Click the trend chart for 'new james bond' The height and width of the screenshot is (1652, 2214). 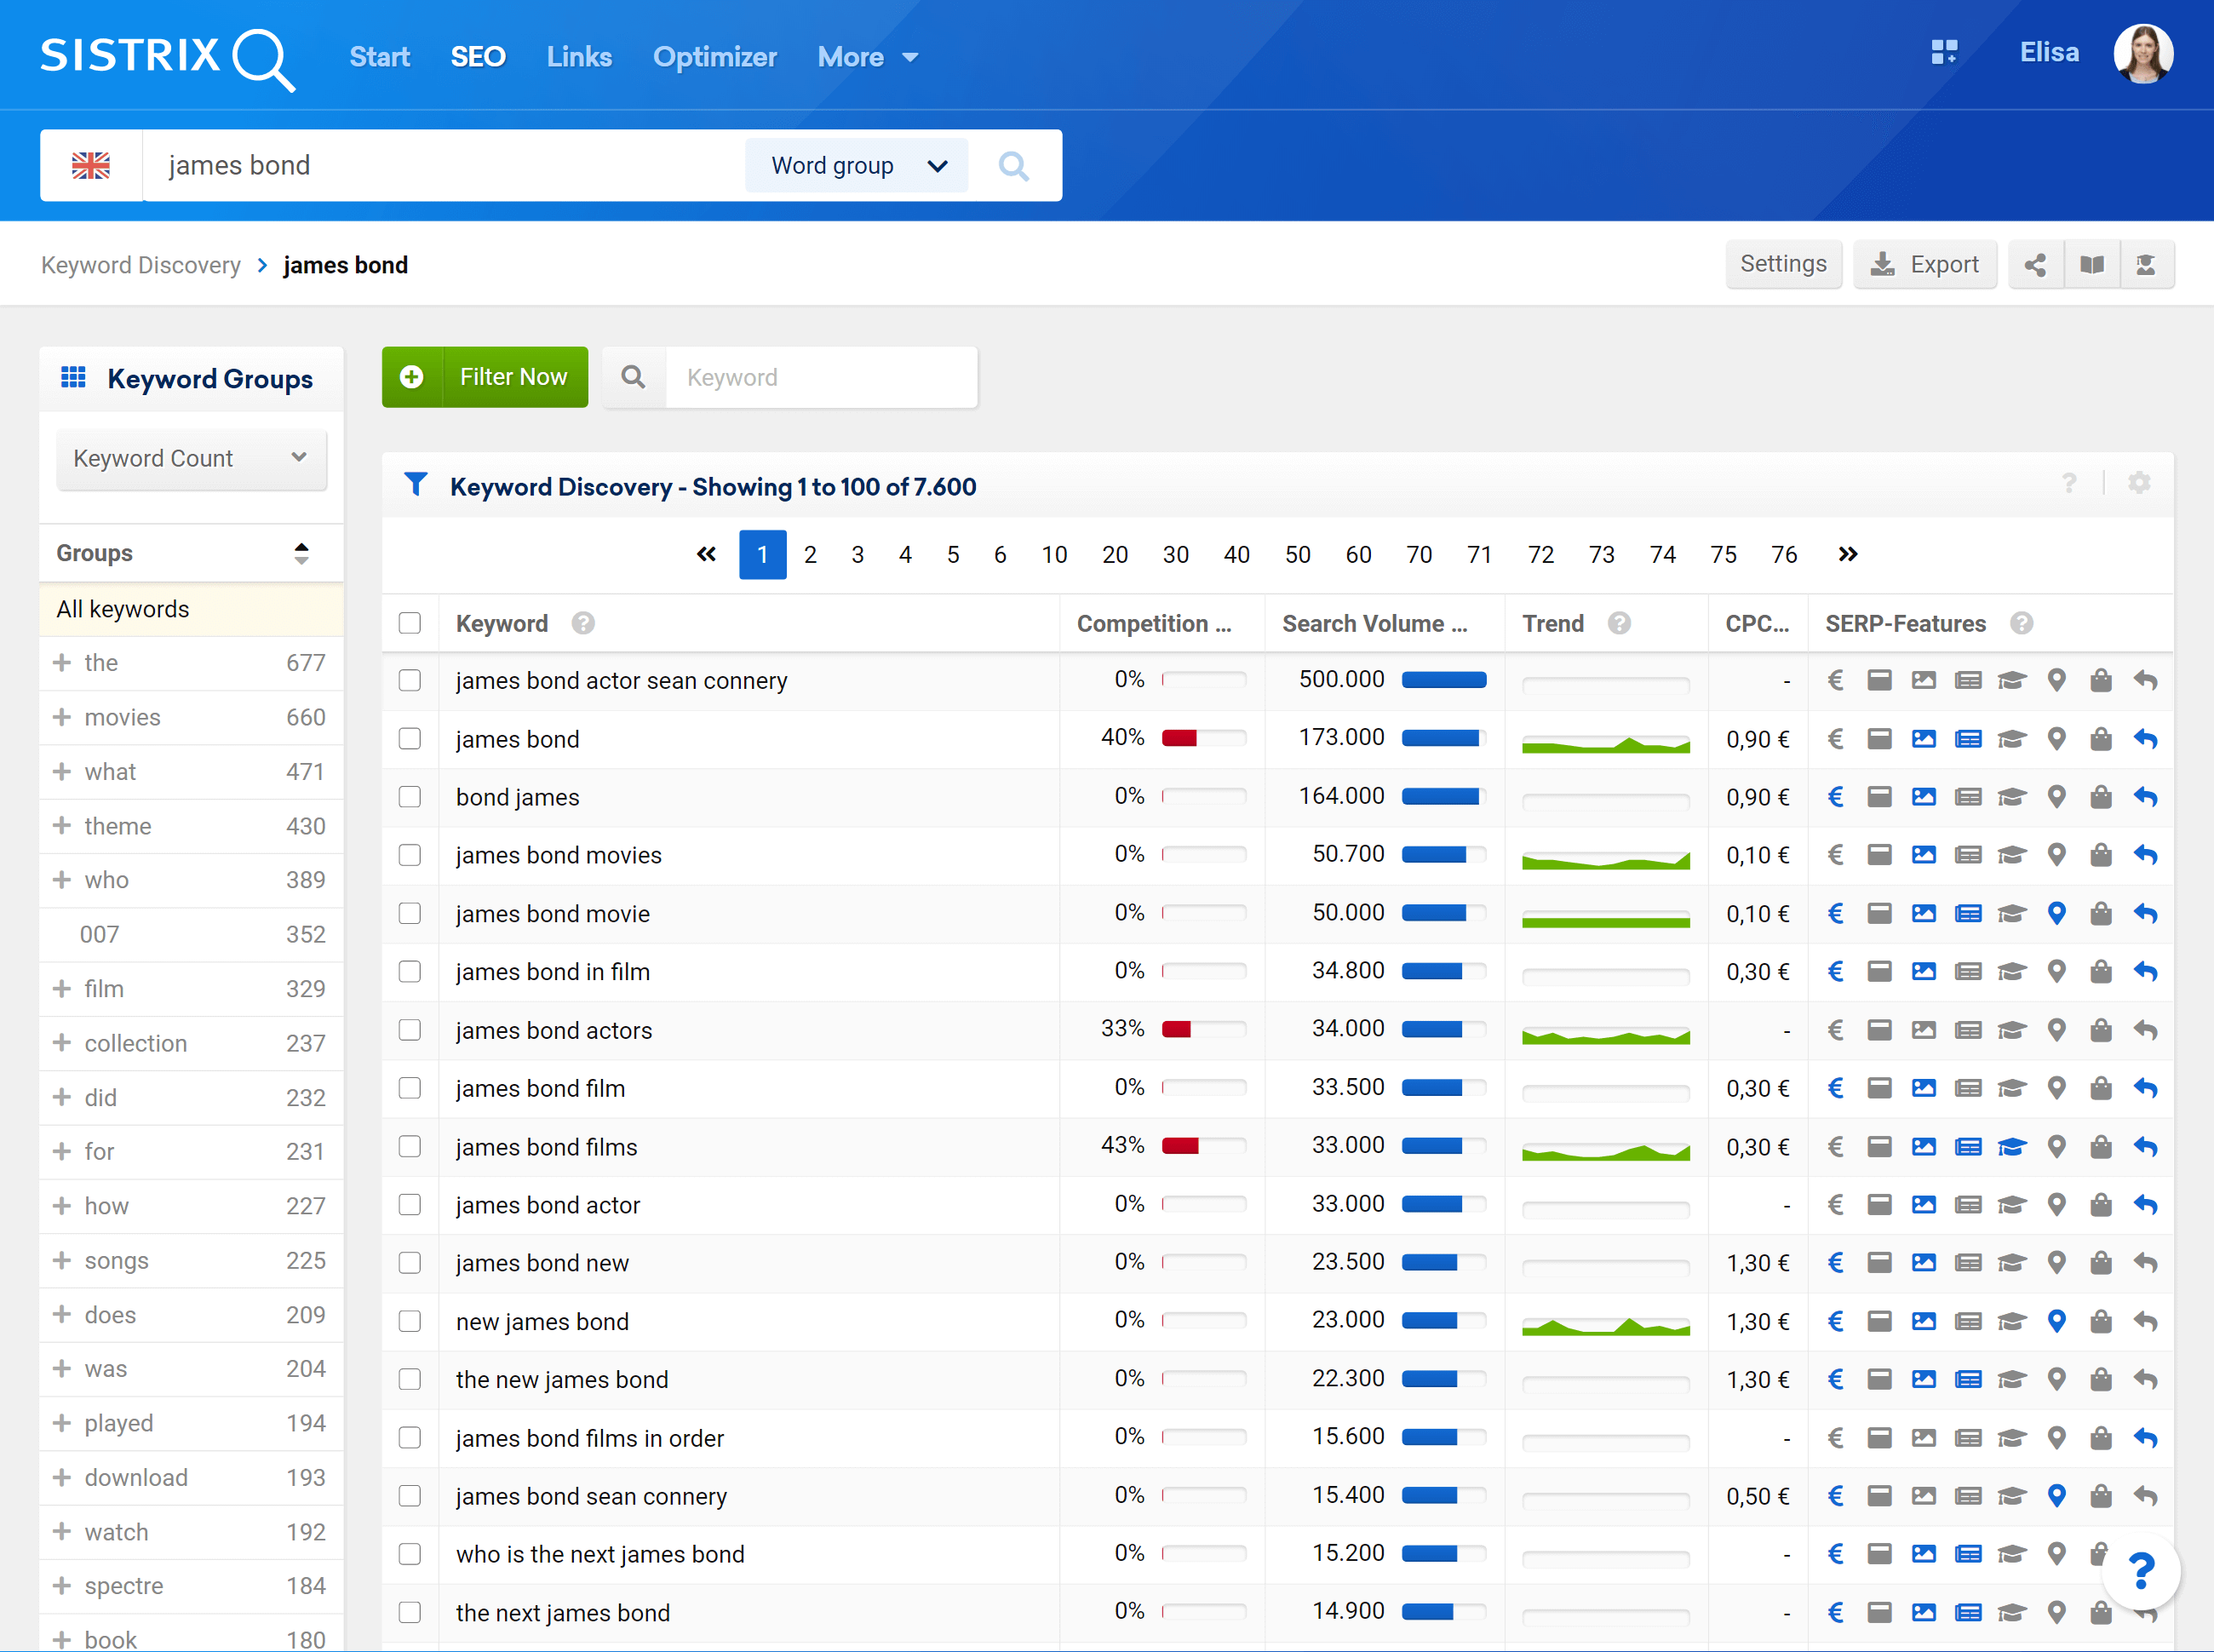coord(1606,1325)
